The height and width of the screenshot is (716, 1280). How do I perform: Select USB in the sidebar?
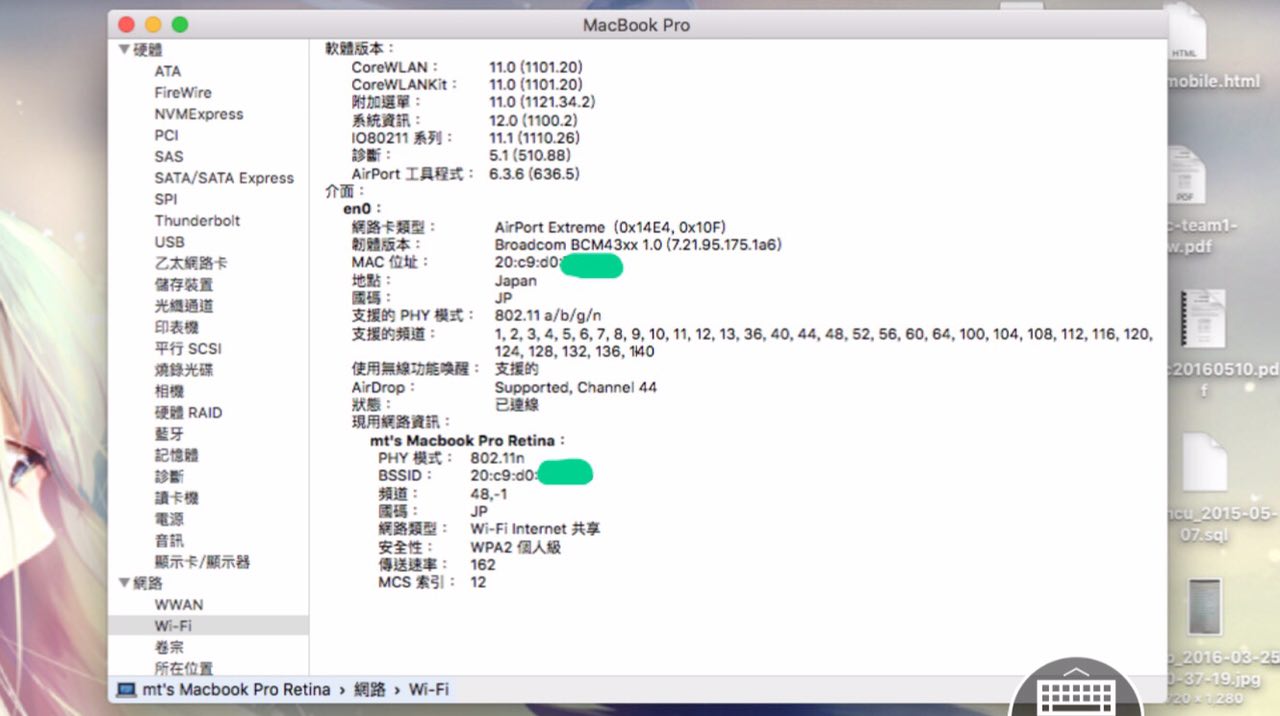tap(169, 242)
